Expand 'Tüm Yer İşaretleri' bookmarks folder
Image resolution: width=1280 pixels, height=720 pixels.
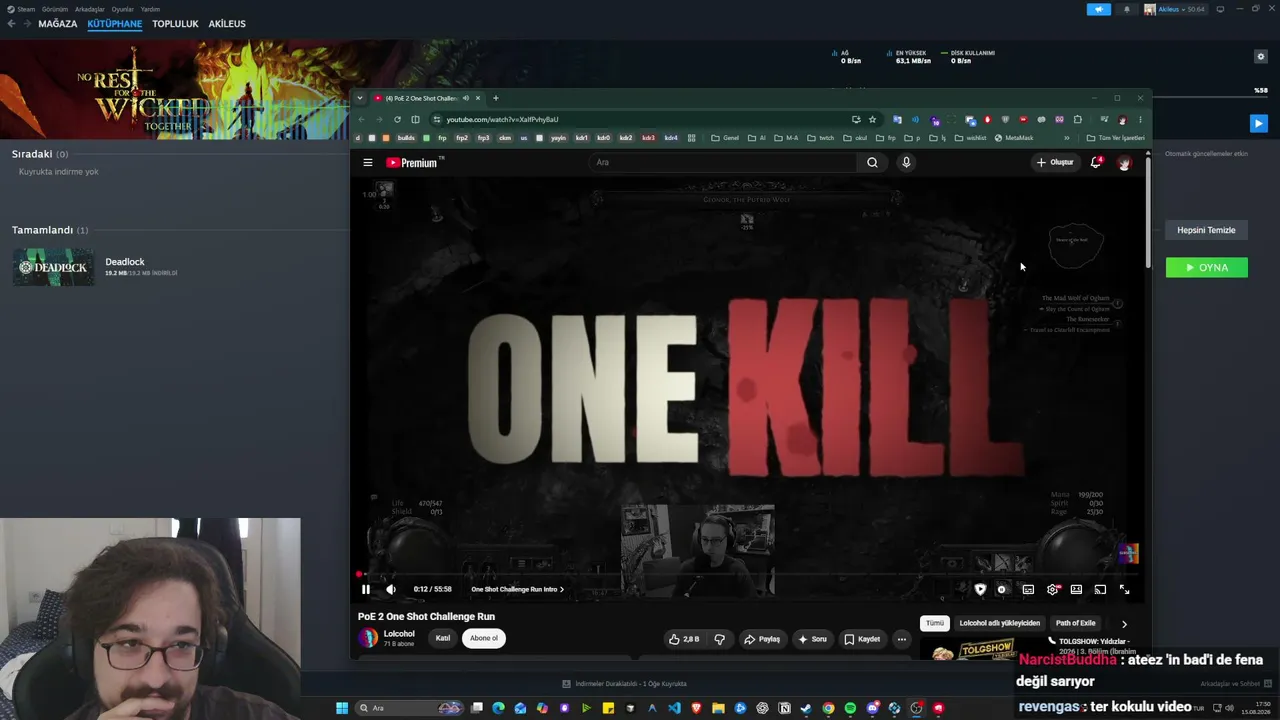[x=1116, y=138]
